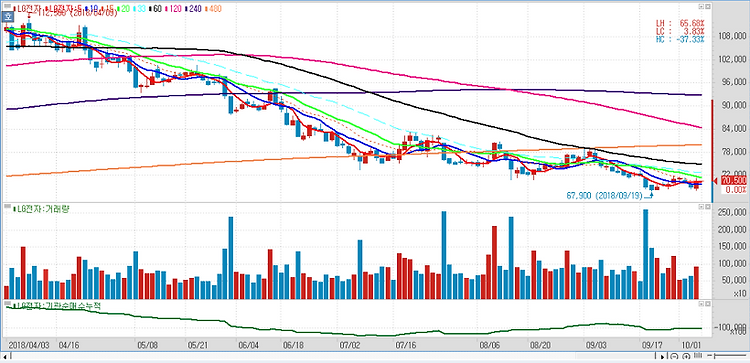Image resolution: width=750 pixels, height=363 pixels.
Task: Close the volume panel
Action: tap(708, 207)
